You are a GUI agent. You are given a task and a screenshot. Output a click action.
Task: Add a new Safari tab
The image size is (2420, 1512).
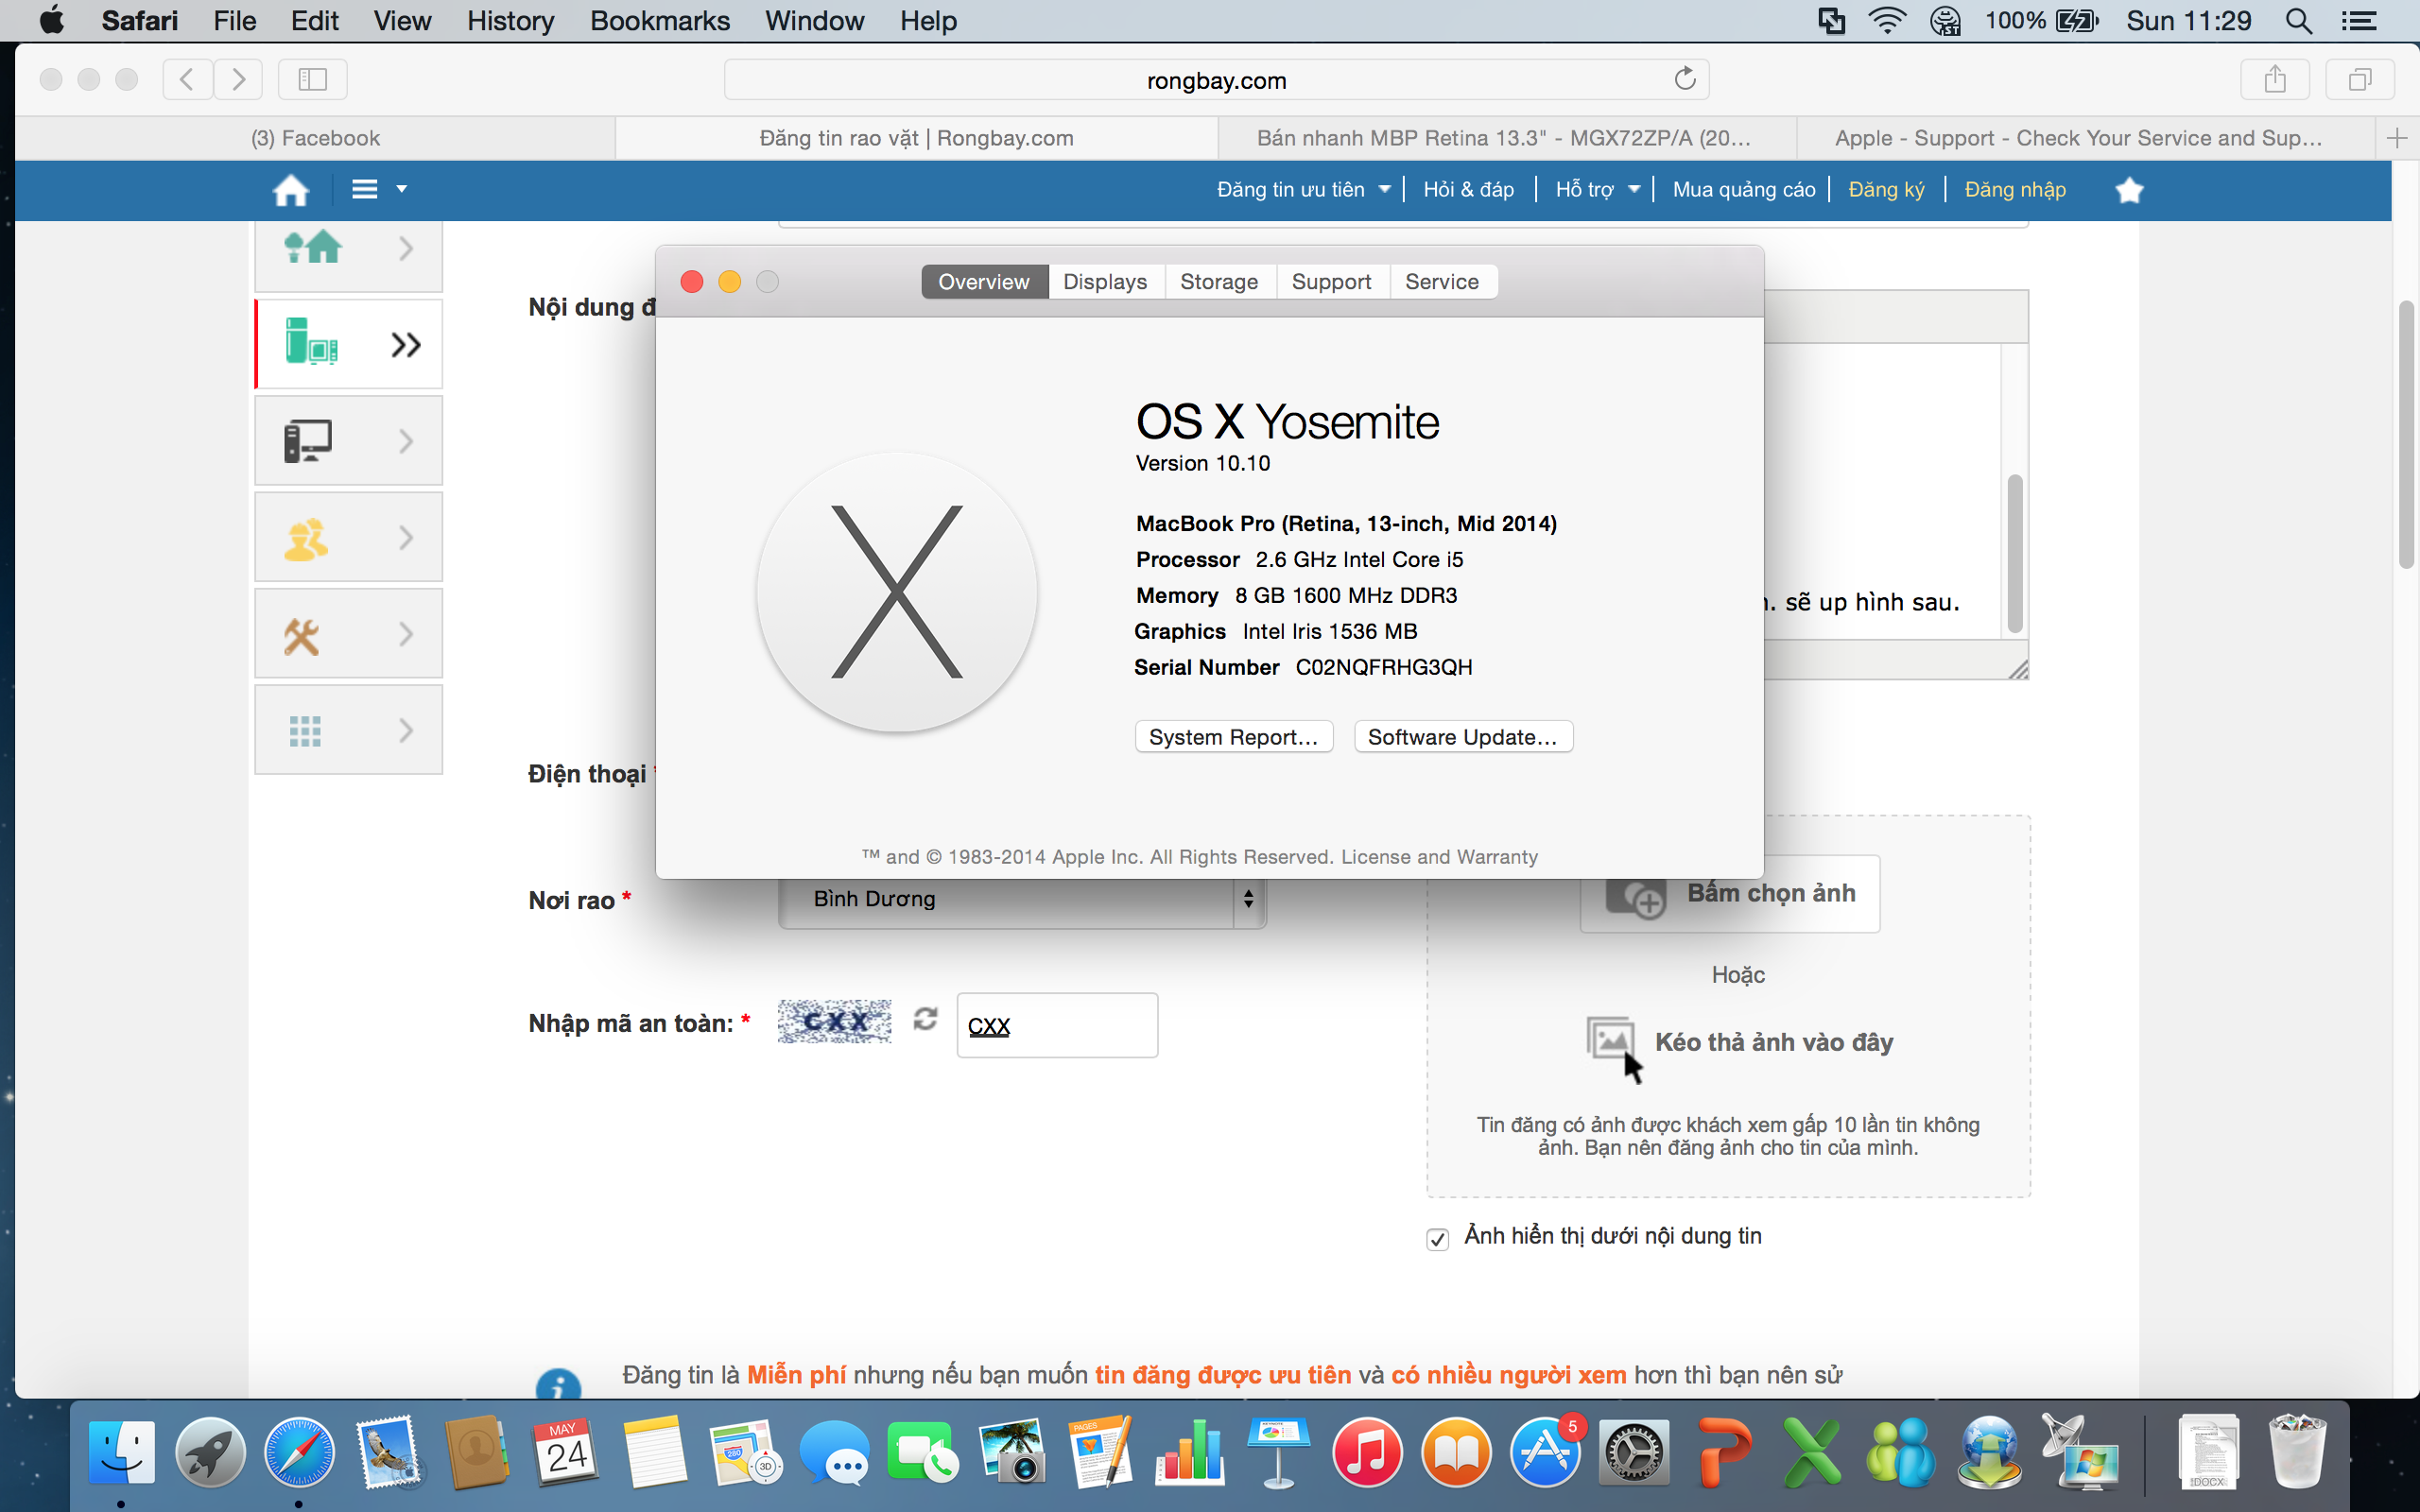tap(2396, 138)
